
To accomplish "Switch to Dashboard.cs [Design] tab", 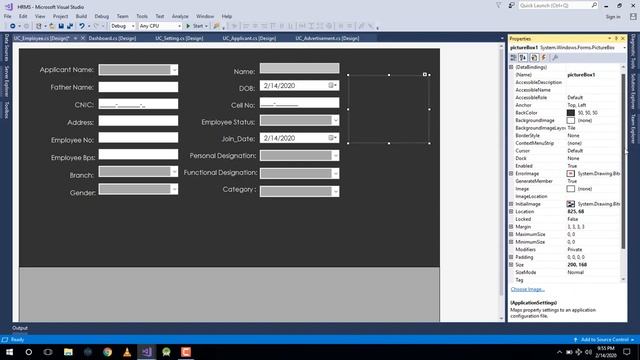I will click(x=112, y=38).
